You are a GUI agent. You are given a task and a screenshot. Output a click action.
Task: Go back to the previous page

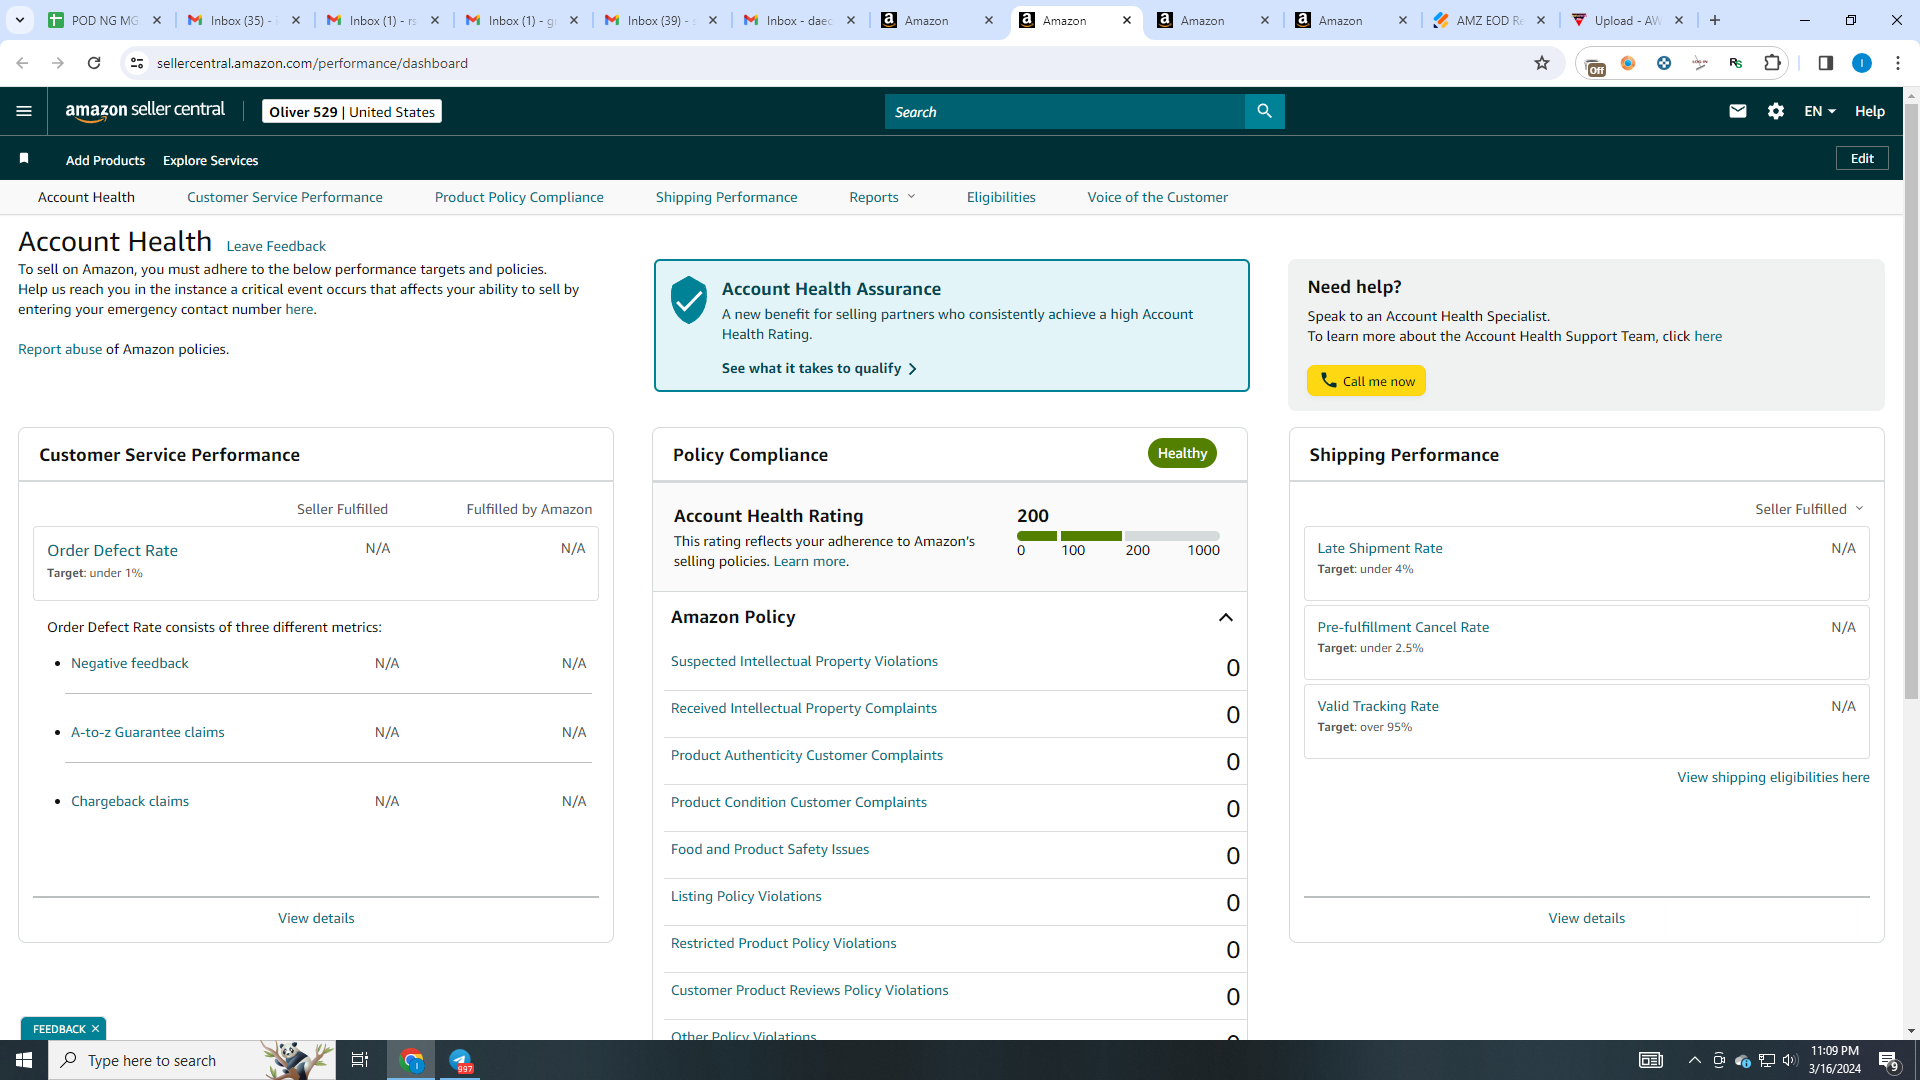pos(22,63)
